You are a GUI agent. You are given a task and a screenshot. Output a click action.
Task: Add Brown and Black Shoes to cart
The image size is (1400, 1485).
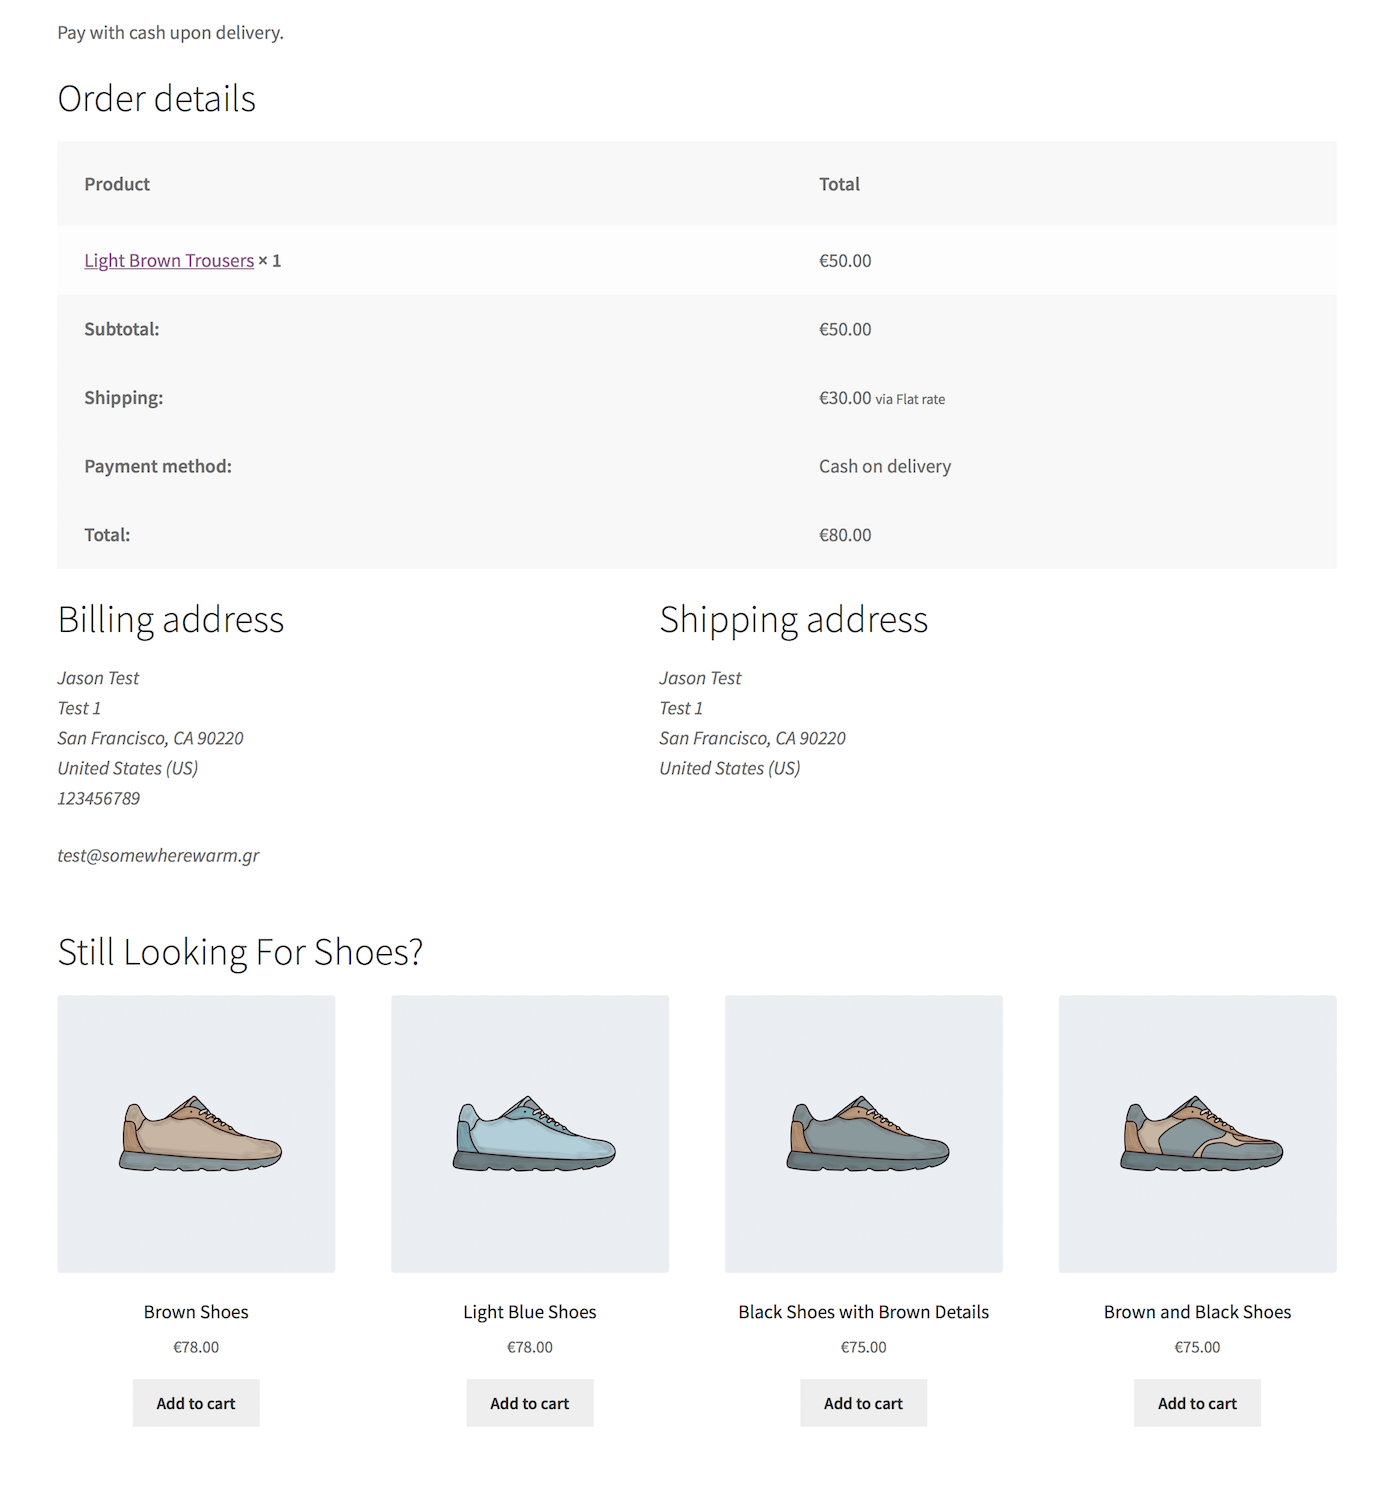pyautogui.click(x=1198, y=1403)
